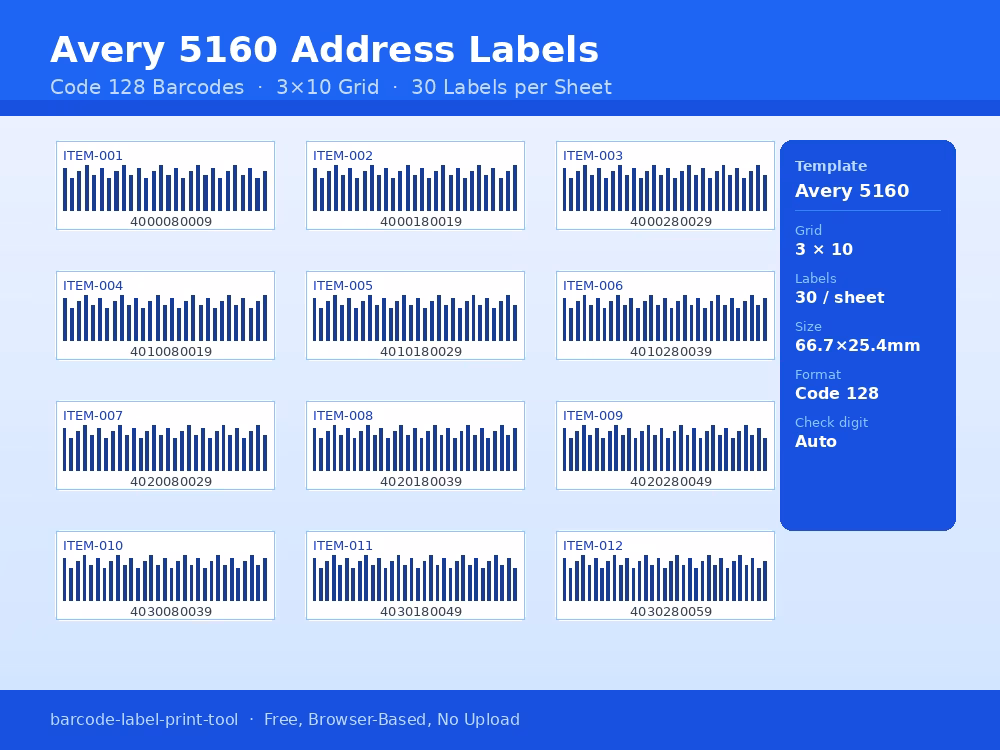
Task: Select barcode number 4020280049
Action: [x=671, y=482]
